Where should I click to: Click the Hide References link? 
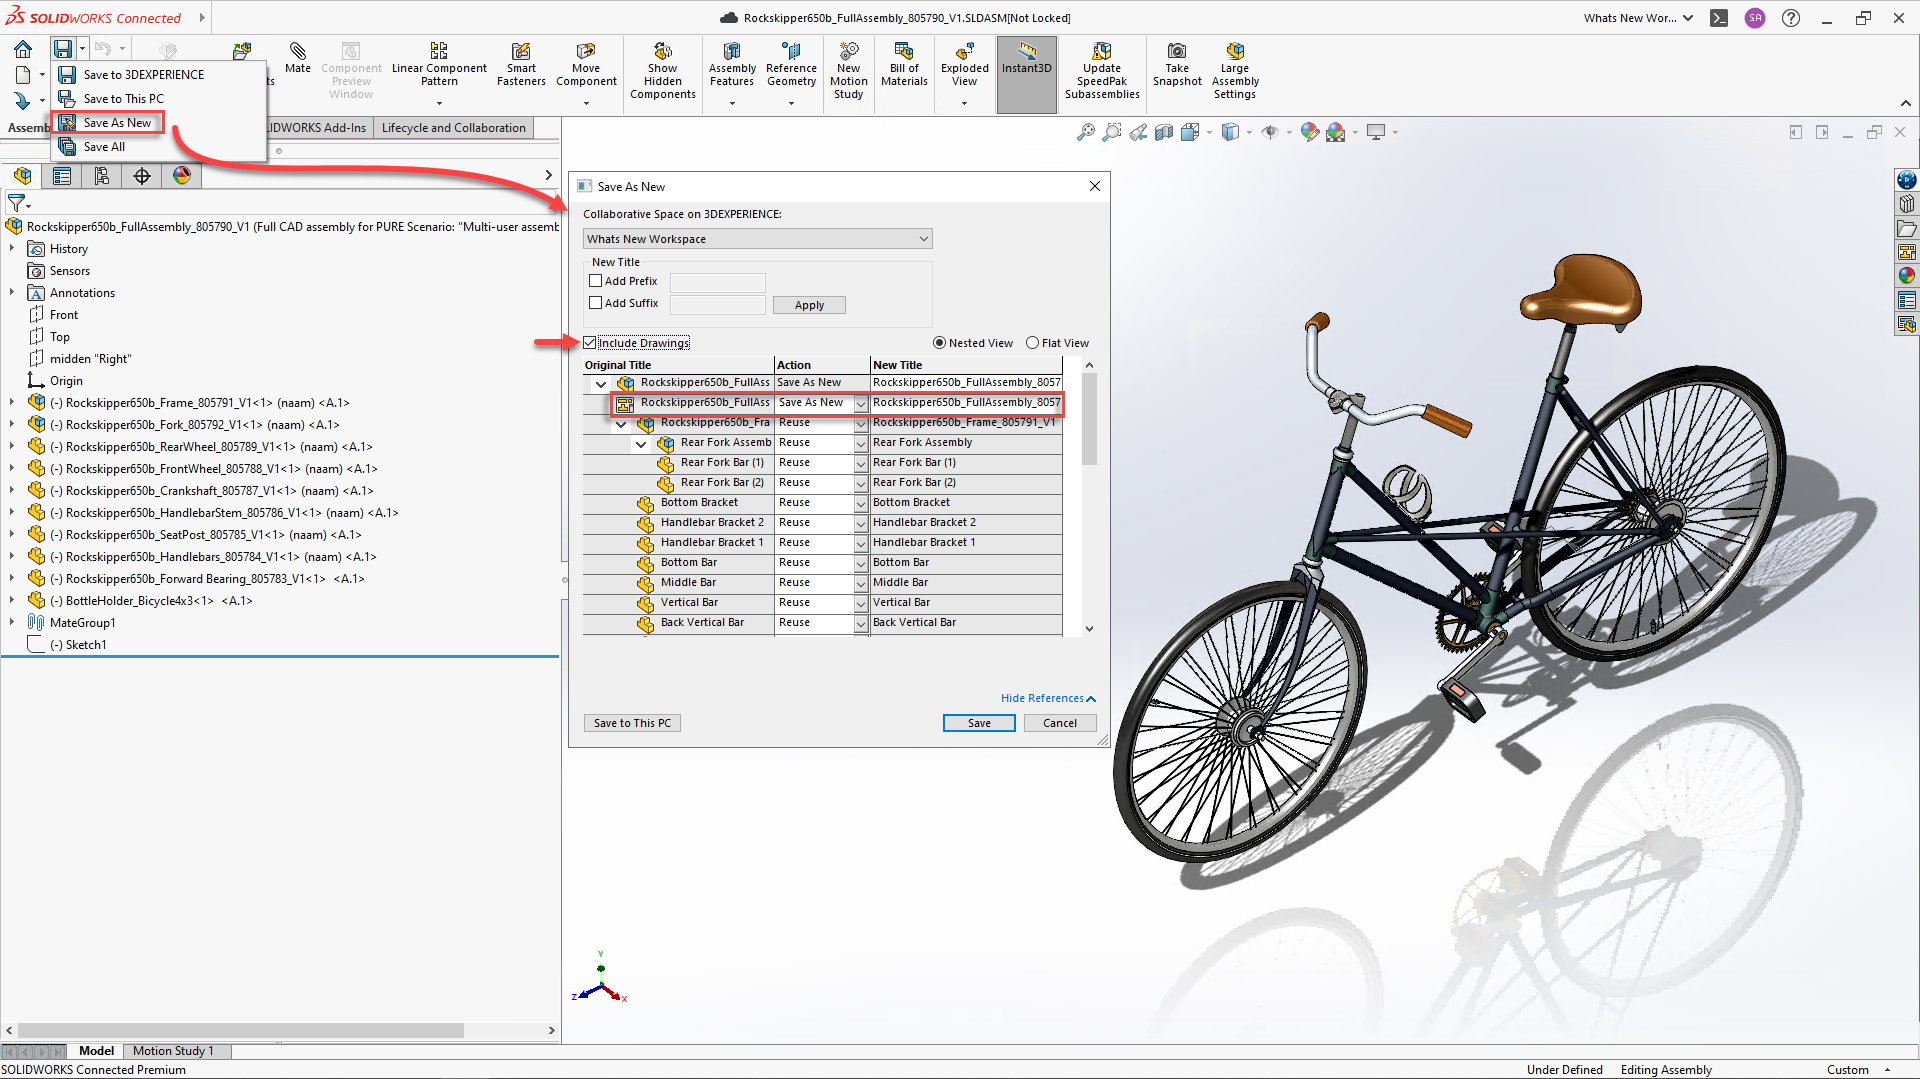click(x=1047, y=698)
